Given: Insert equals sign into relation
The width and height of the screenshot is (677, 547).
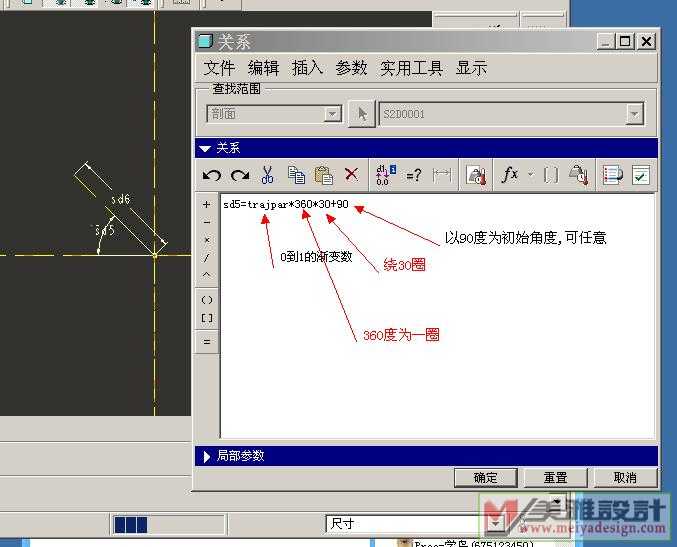Looking at the screenshot, I should click(207, 341).
